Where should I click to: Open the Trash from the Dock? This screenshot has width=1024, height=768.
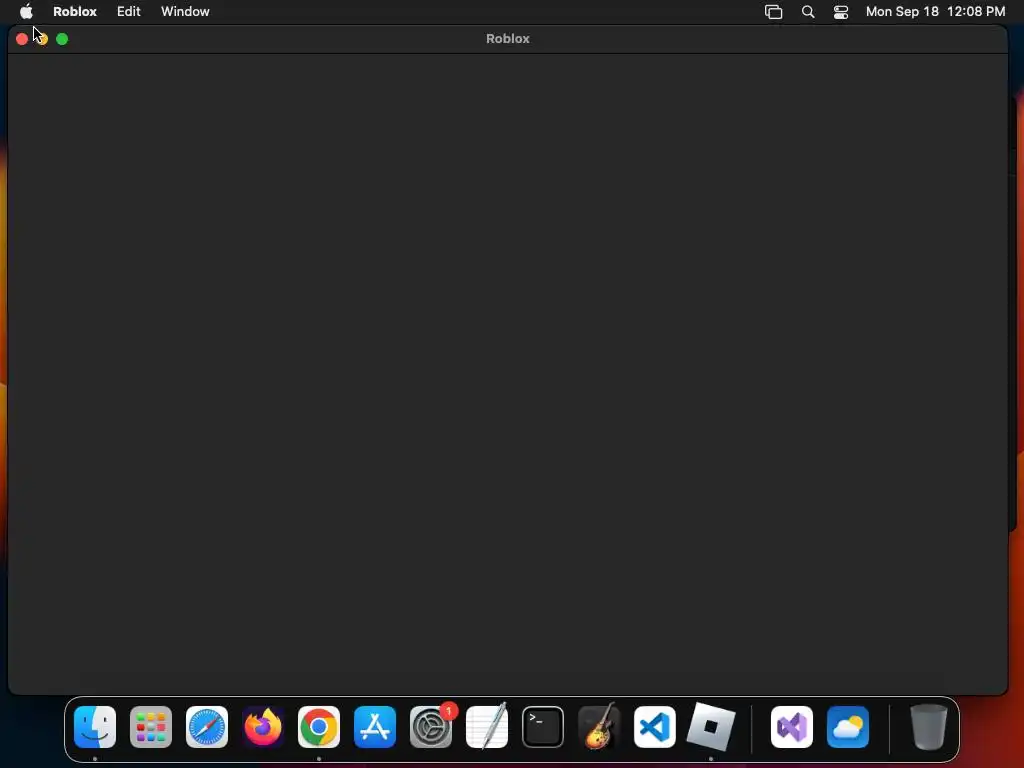(x=929, y=727)
